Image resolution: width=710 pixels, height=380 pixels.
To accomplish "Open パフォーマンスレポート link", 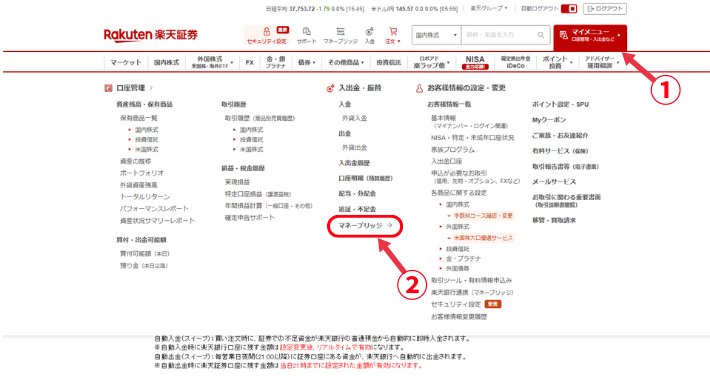I will [x=154, y=208].
